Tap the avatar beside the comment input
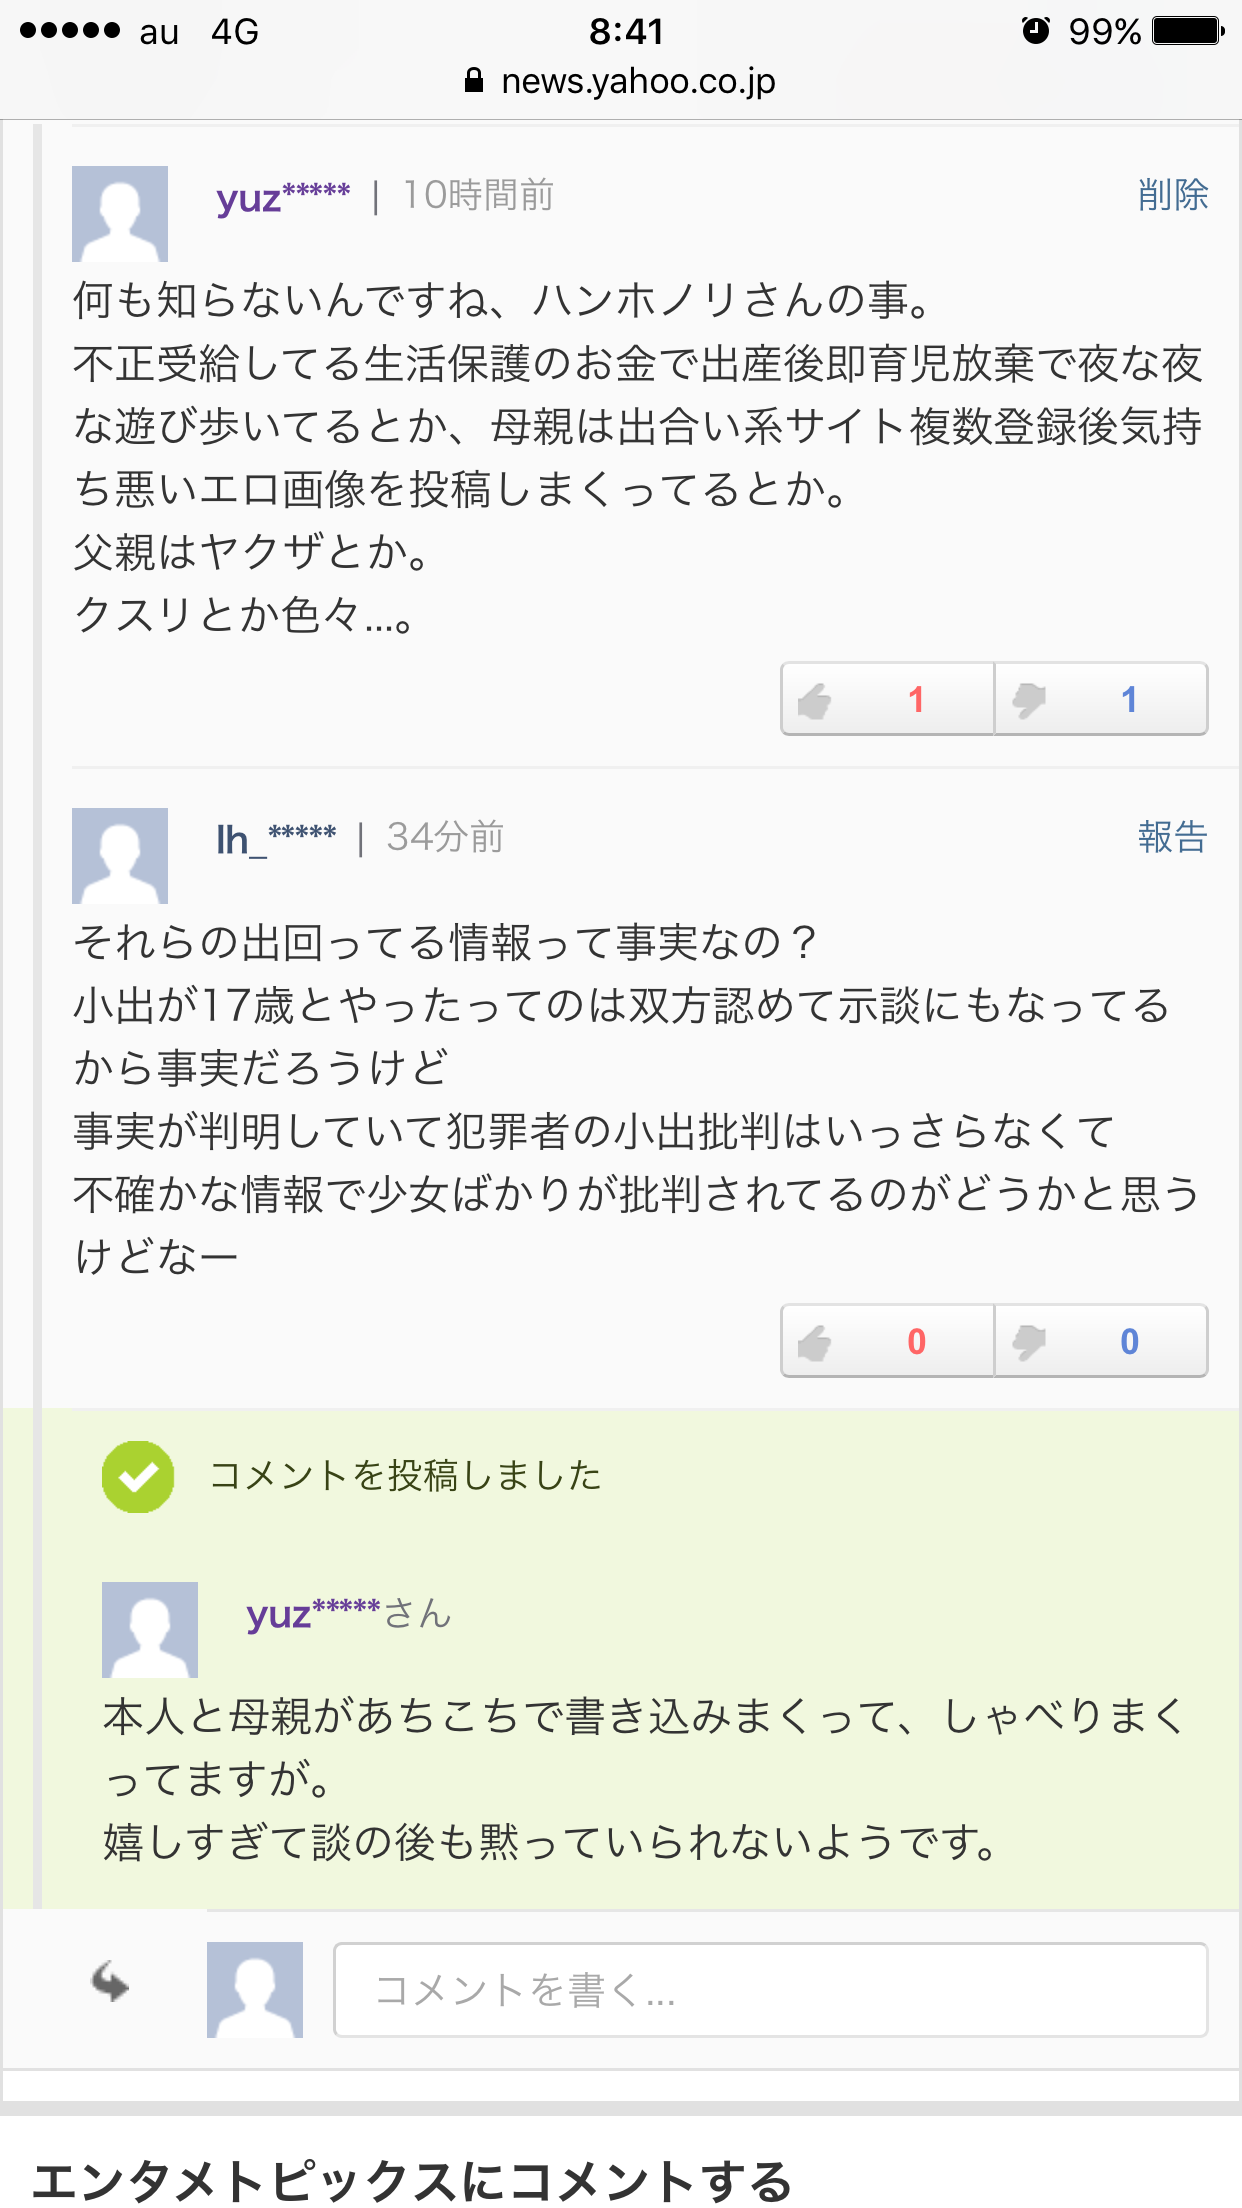Viewport: 1242px width, 2208px height. tap(255, 1990)
